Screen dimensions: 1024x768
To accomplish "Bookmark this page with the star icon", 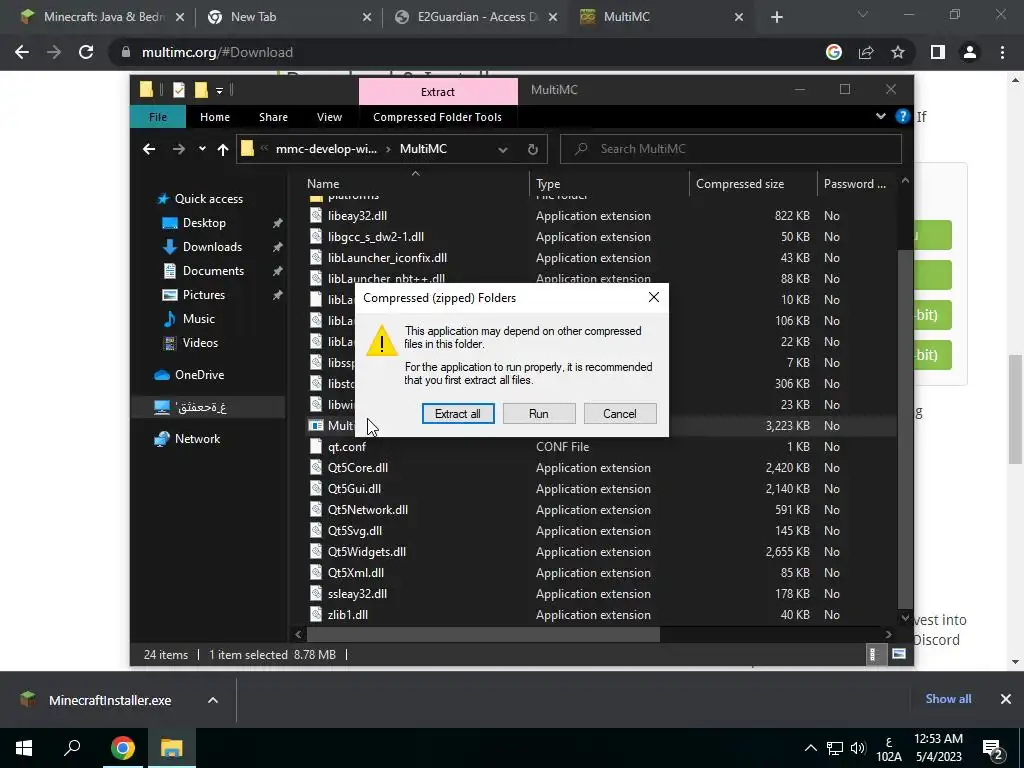I will pyautogui.click(x=898, y=52).
